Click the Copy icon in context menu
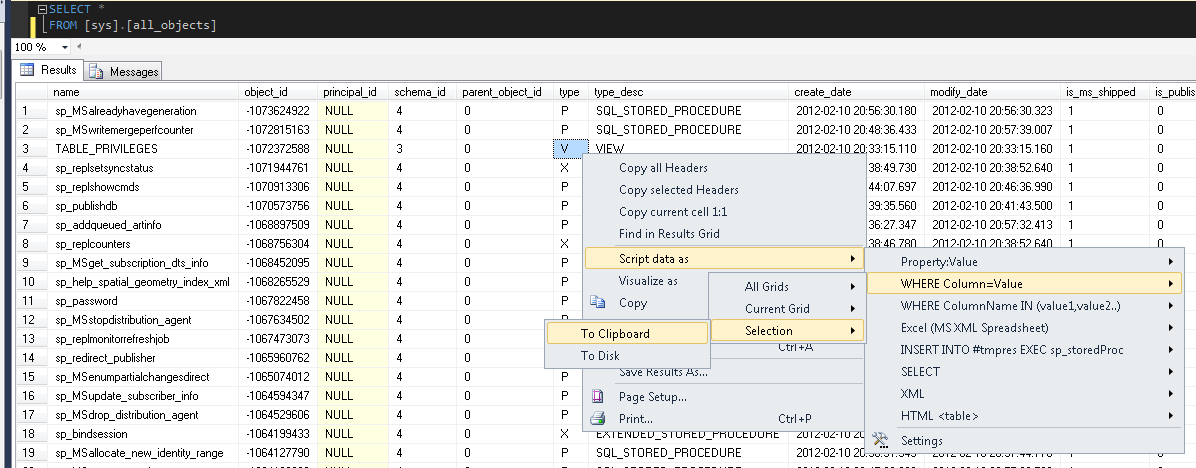Screen dimensions: 1196x468 (x=598, y=303)
